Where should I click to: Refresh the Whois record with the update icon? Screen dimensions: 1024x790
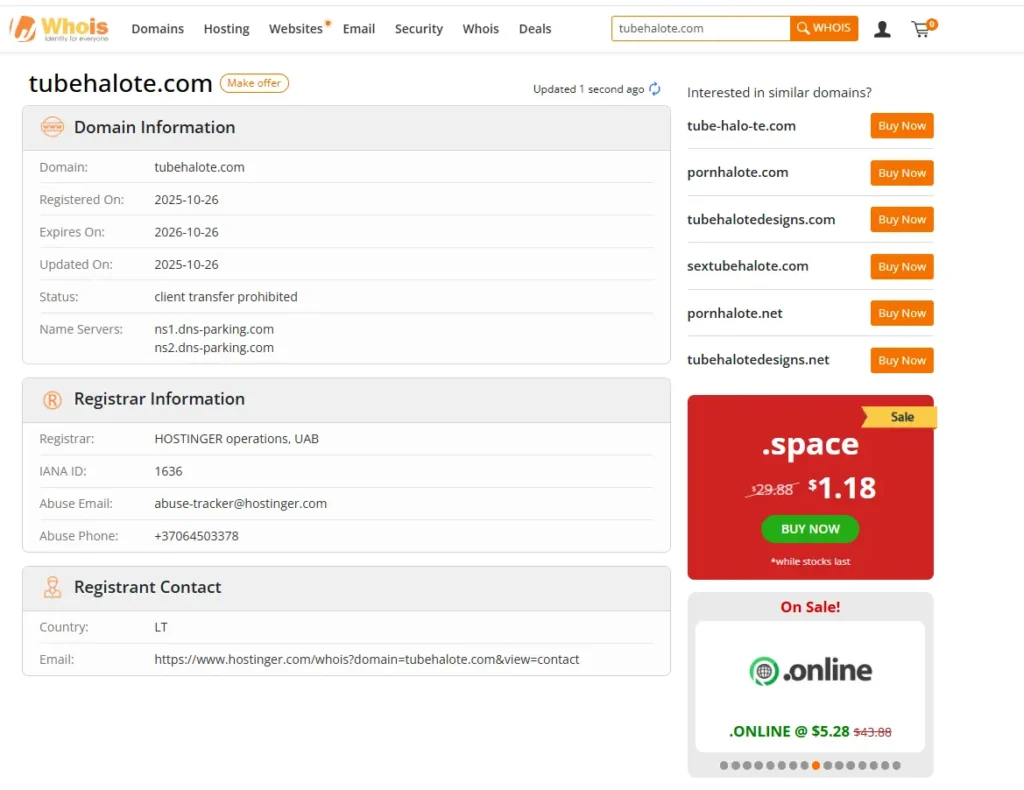(654, 89)
